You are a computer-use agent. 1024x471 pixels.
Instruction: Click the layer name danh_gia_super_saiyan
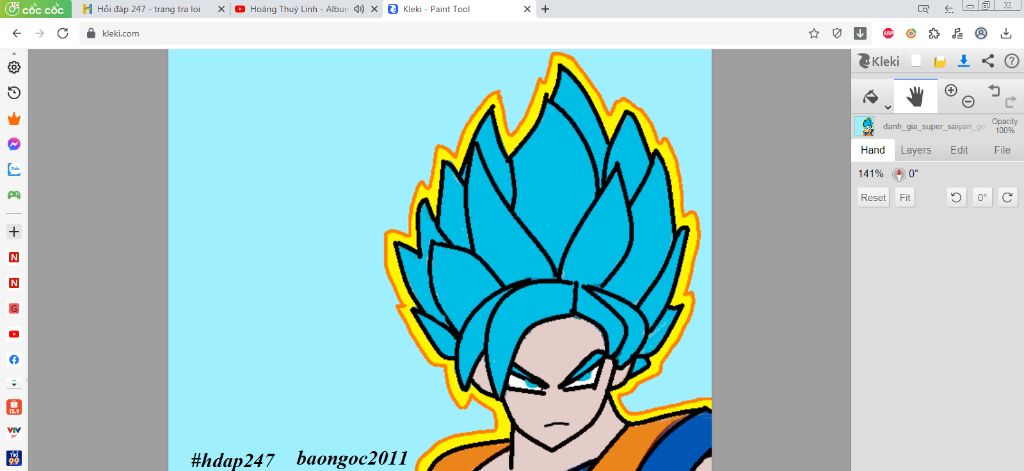coord(933,127)
